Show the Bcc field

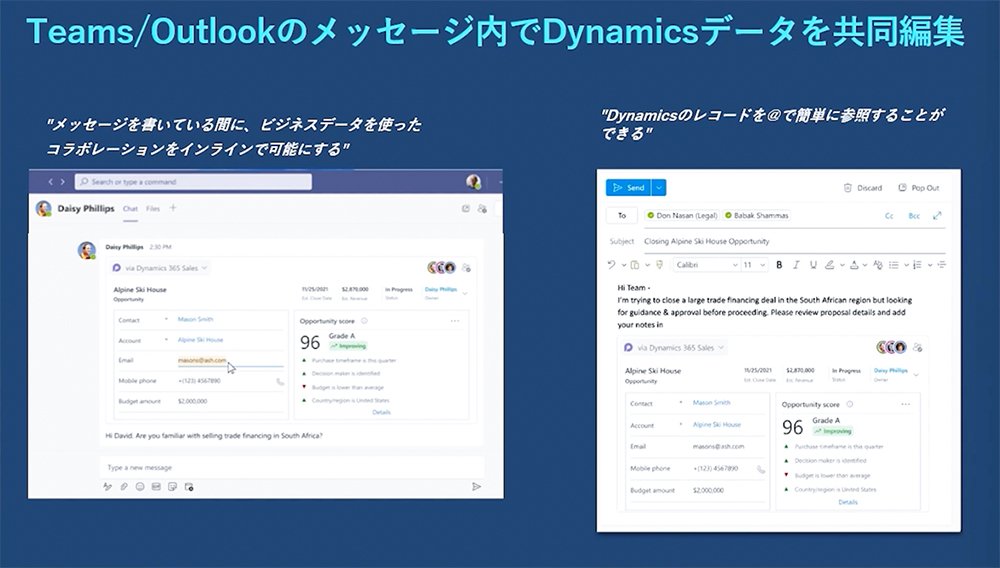[914, 215]
